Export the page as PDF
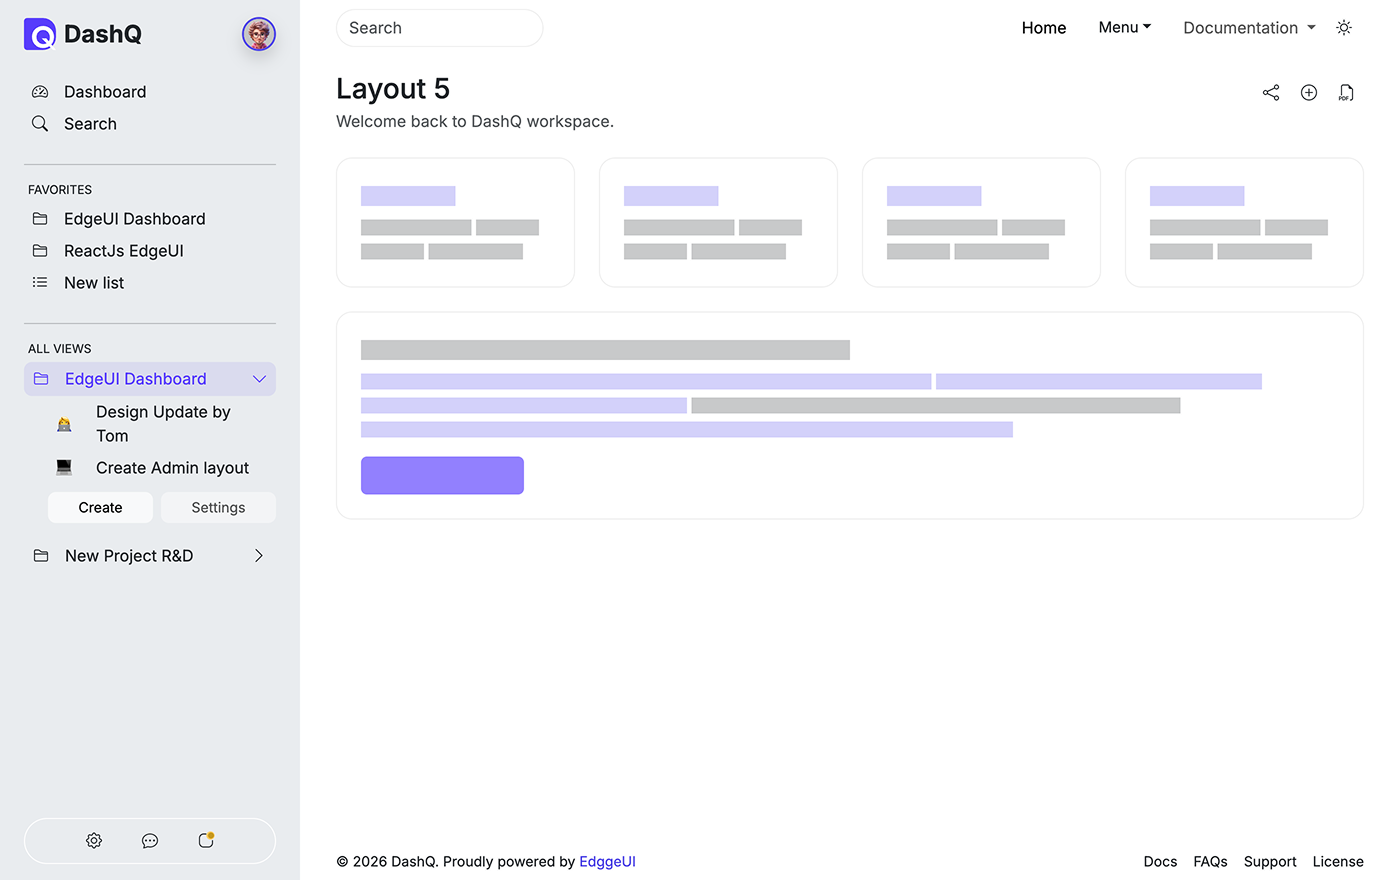1400x880 pixels. [x=1346, y=92]
